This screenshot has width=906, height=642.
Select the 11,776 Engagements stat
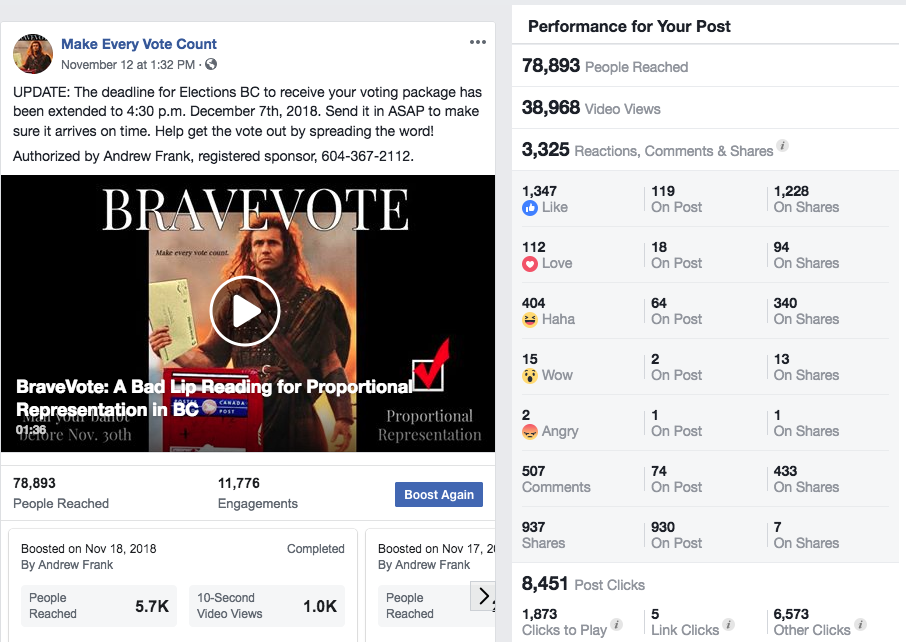[258, 493]
